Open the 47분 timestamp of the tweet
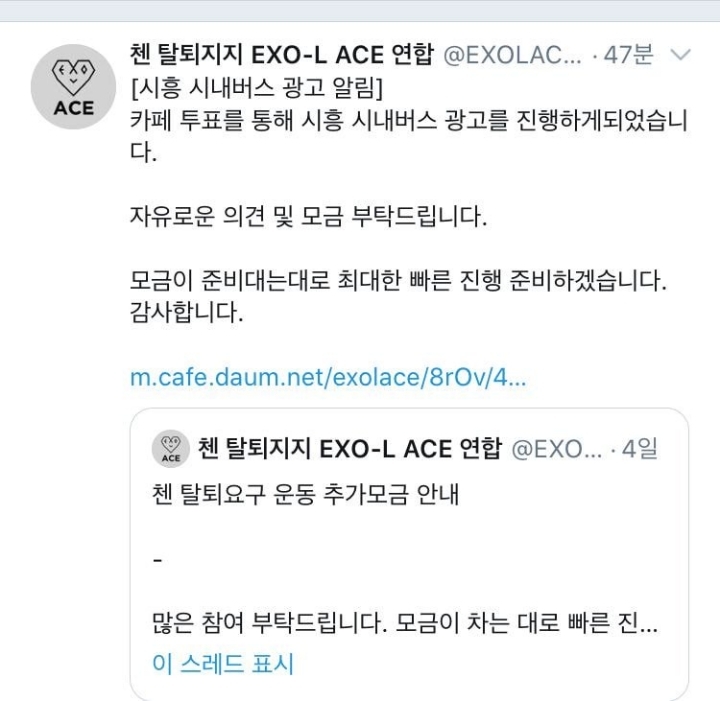This screenshot has height=701, width=720. click(628, 55)
